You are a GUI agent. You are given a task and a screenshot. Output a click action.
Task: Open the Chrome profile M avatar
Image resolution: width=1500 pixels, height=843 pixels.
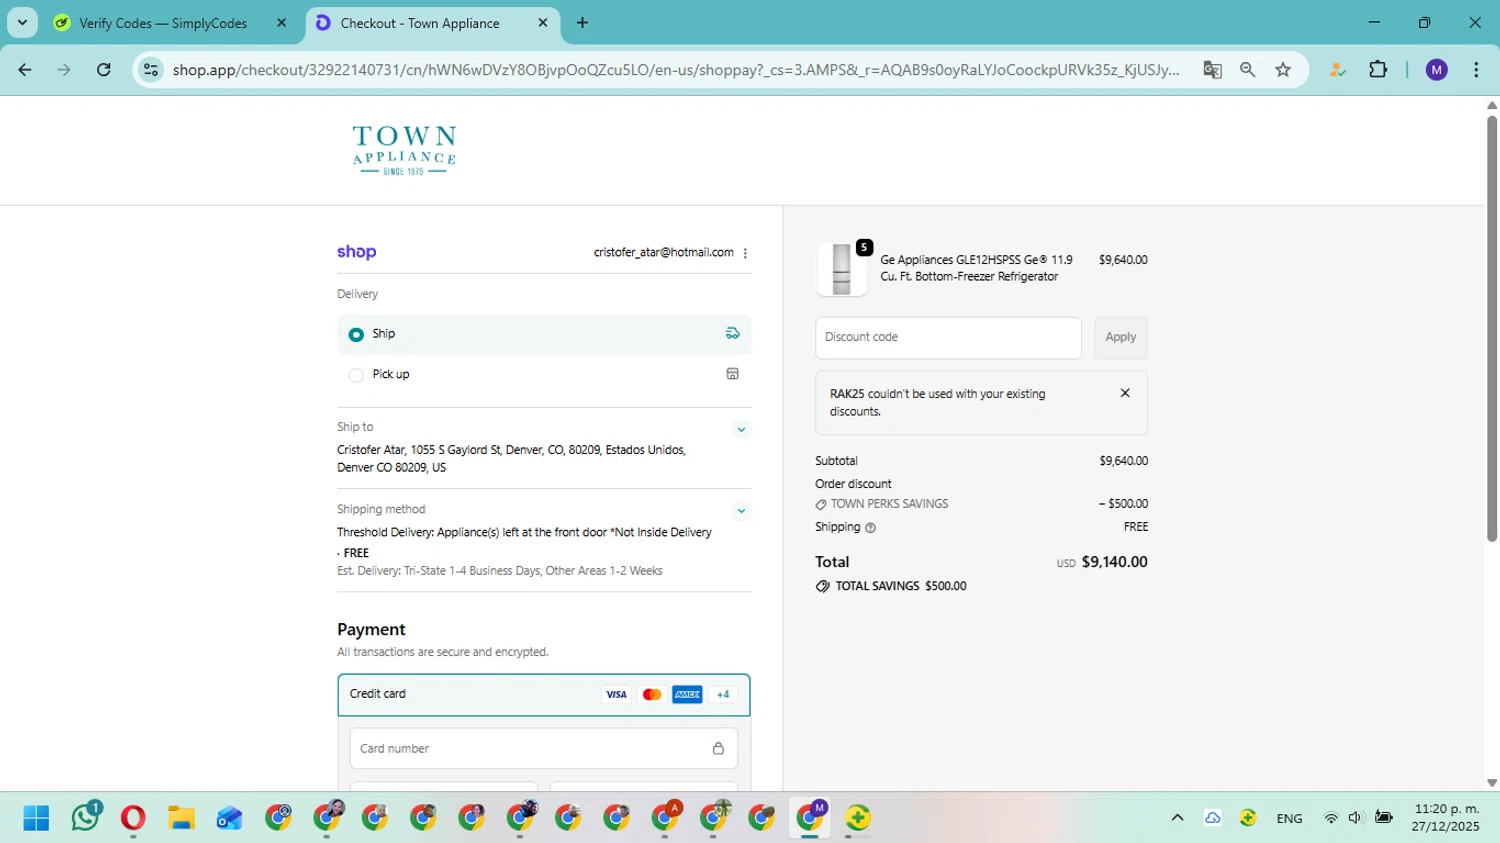tap(1436, 70)
